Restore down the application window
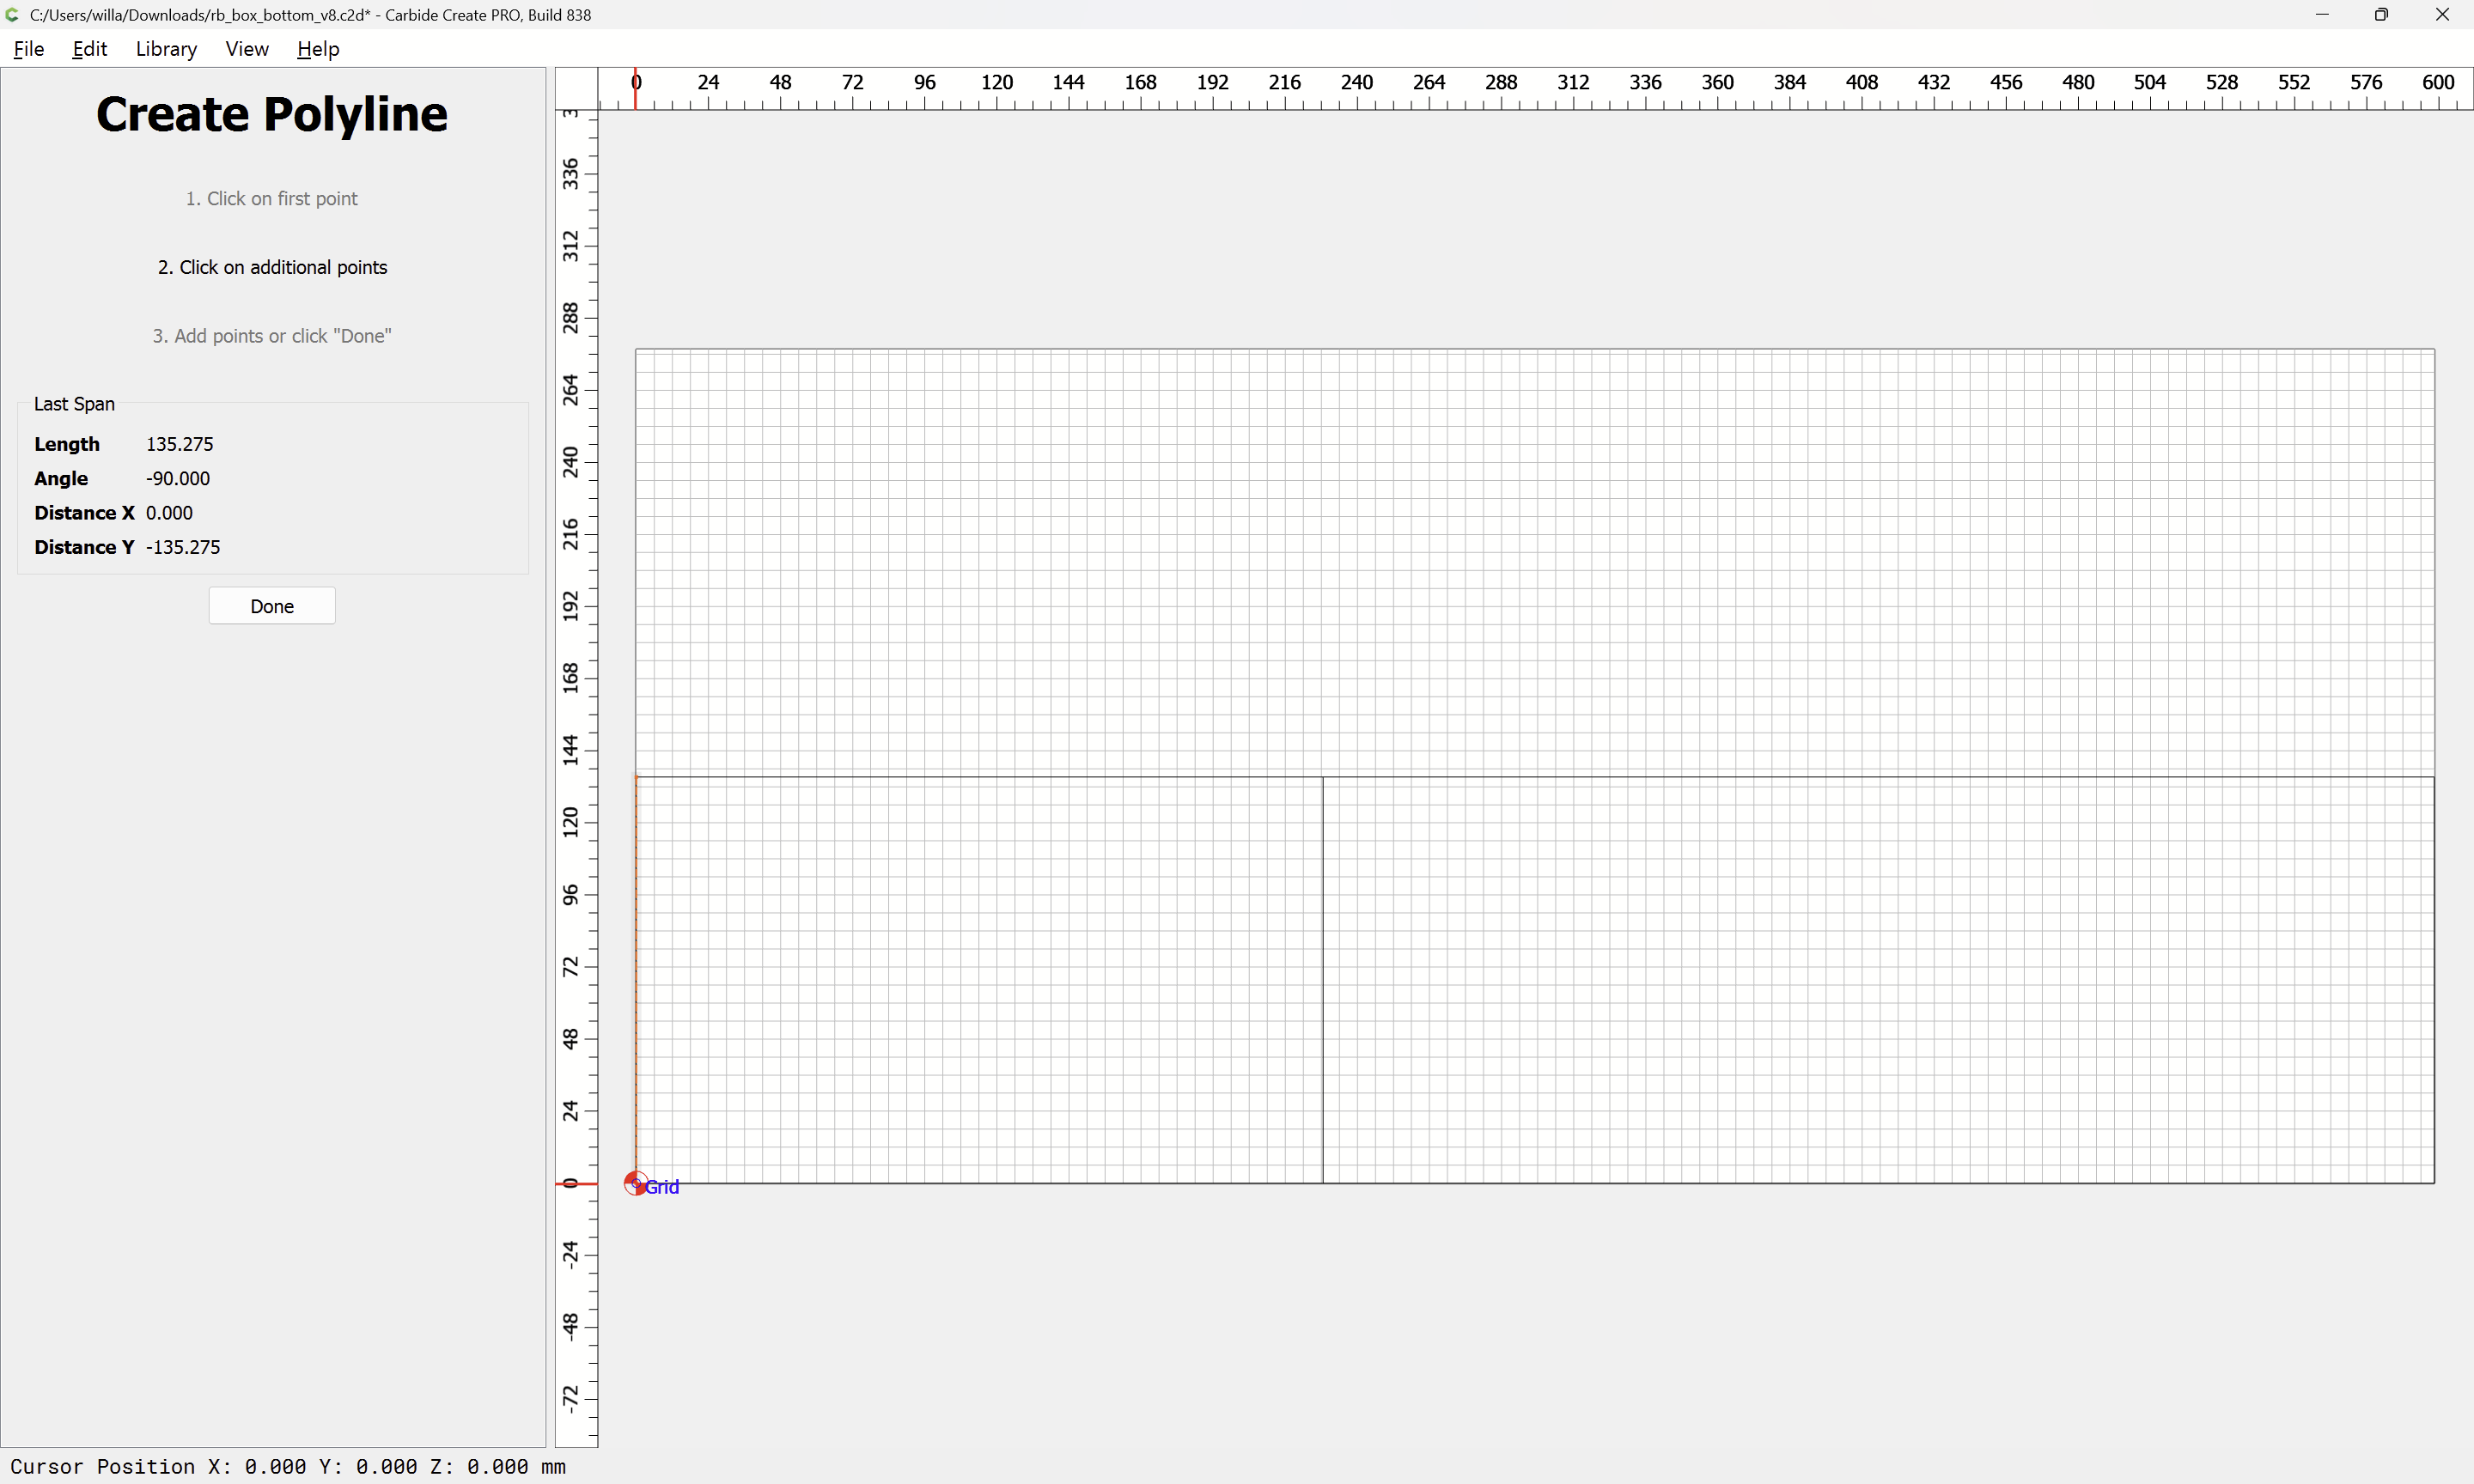The image size is (2474, 1484). tap(2381, 15)
